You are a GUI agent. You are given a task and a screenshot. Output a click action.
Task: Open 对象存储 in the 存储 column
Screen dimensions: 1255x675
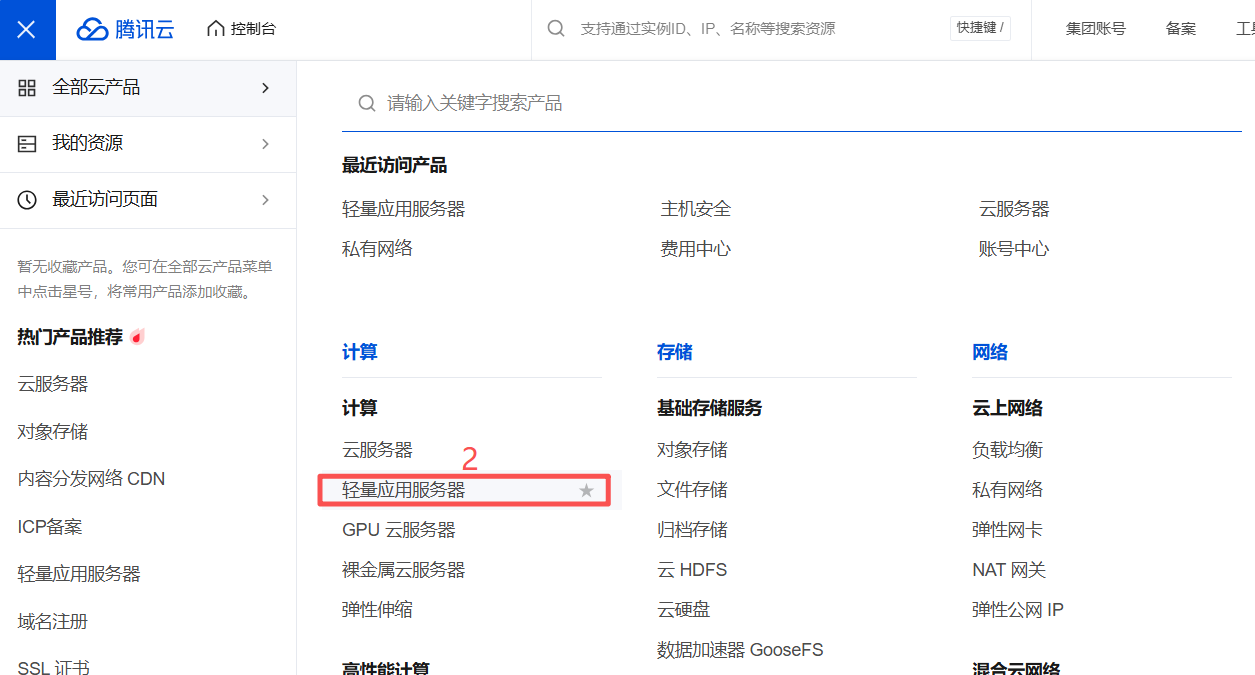click(693, 450)
